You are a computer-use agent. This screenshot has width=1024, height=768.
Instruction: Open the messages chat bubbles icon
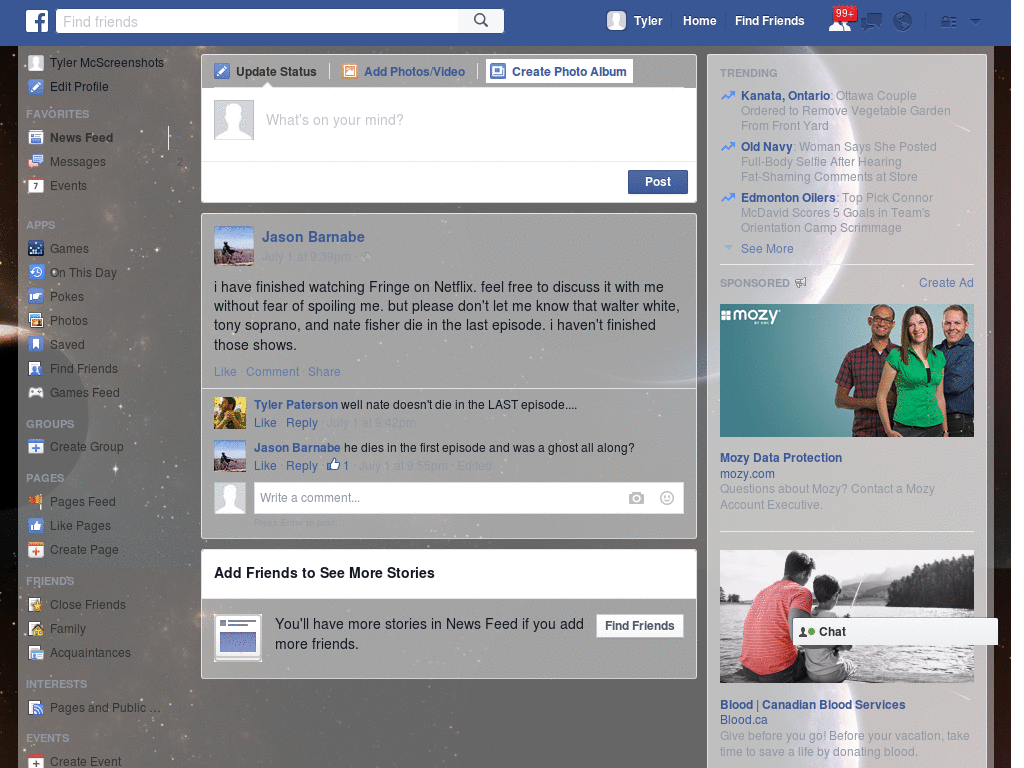[x=871, y=22]
